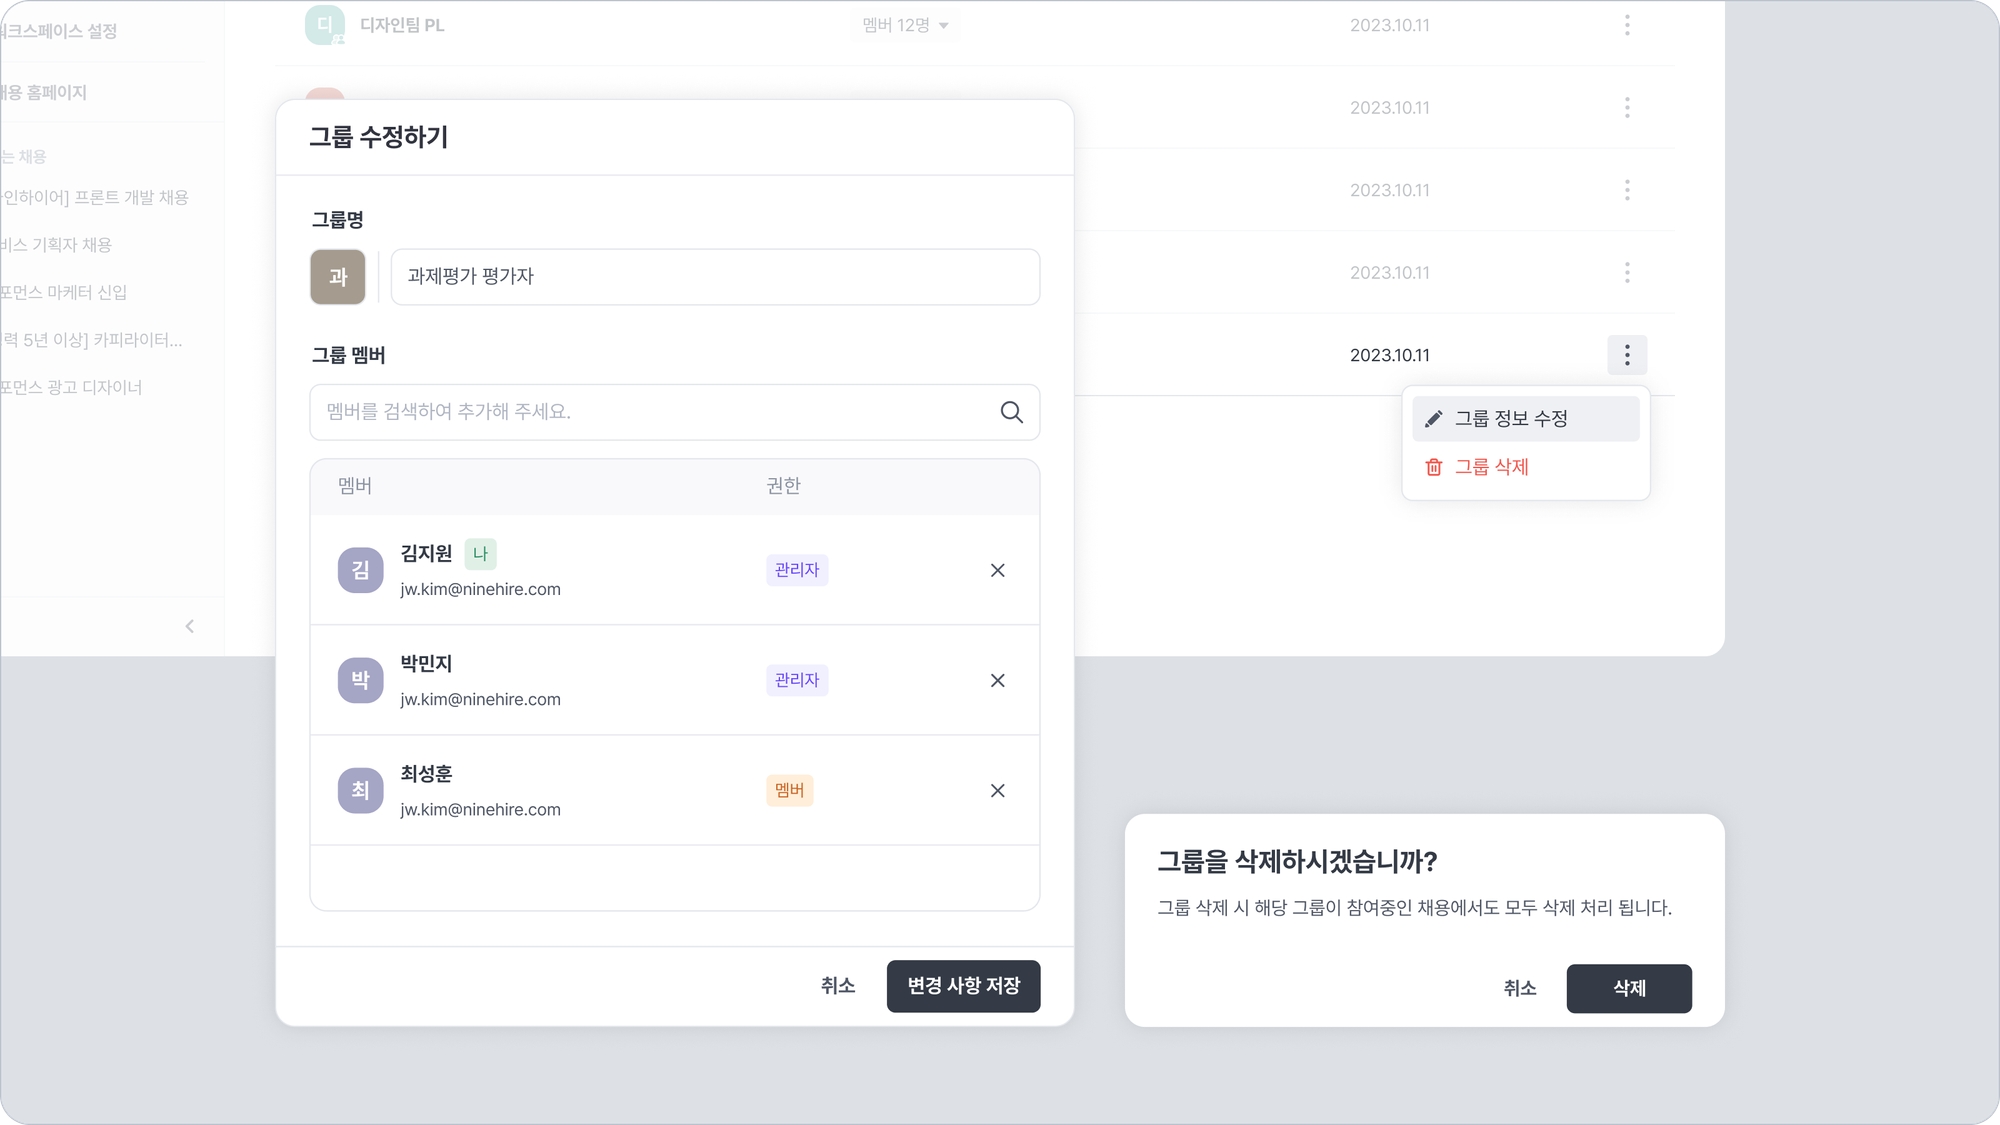This screenshot has width=2000, height=1125.
Task: Click 김지원's 관리자 role badge
Action: [796, 570]
